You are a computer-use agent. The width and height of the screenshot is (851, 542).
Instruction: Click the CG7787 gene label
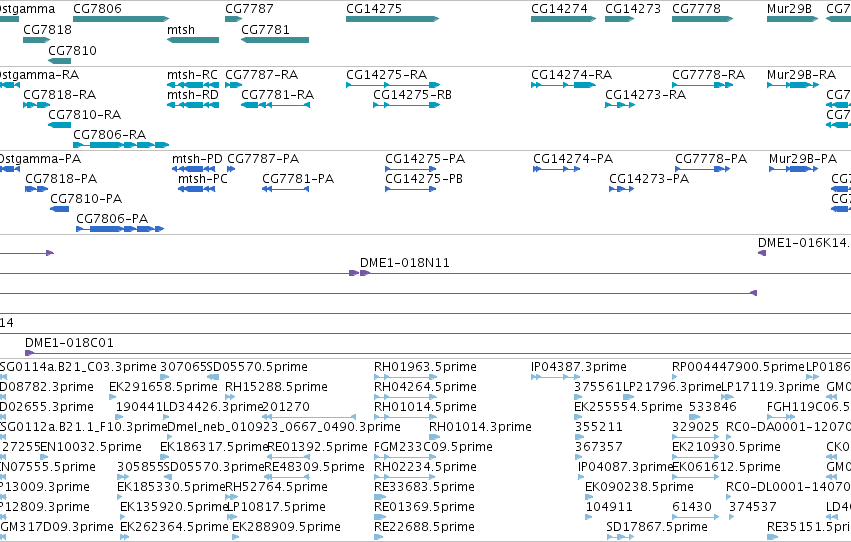(249, 9)
